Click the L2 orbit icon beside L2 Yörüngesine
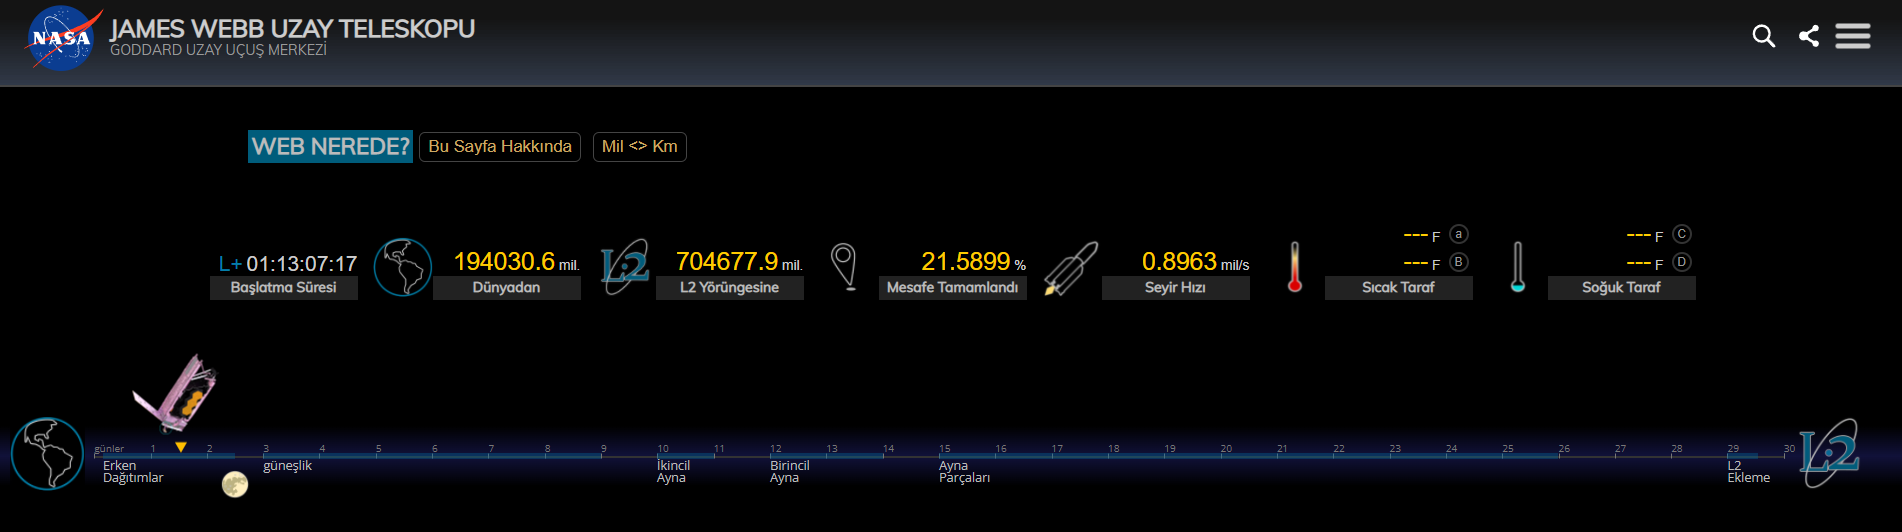Viewport: 1902px width, 532px height. [x=625, y=267]
